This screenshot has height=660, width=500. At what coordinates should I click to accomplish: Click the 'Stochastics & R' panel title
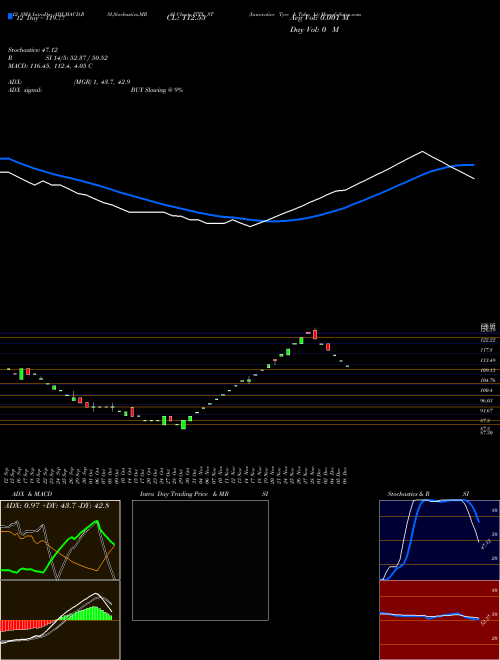pos(409,494)
